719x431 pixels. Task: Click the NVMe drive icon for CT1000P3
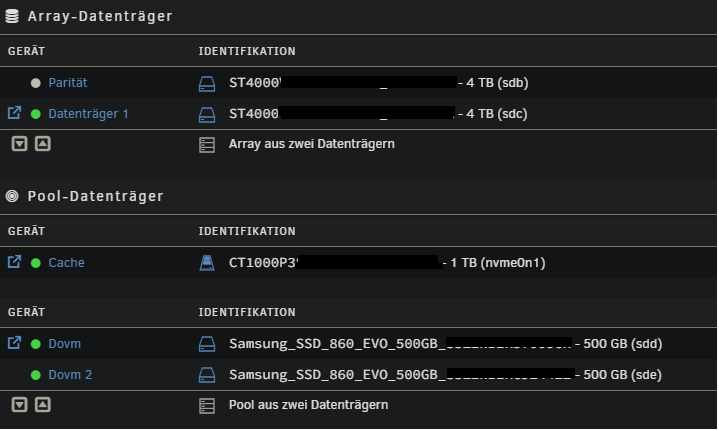point(207,263)
